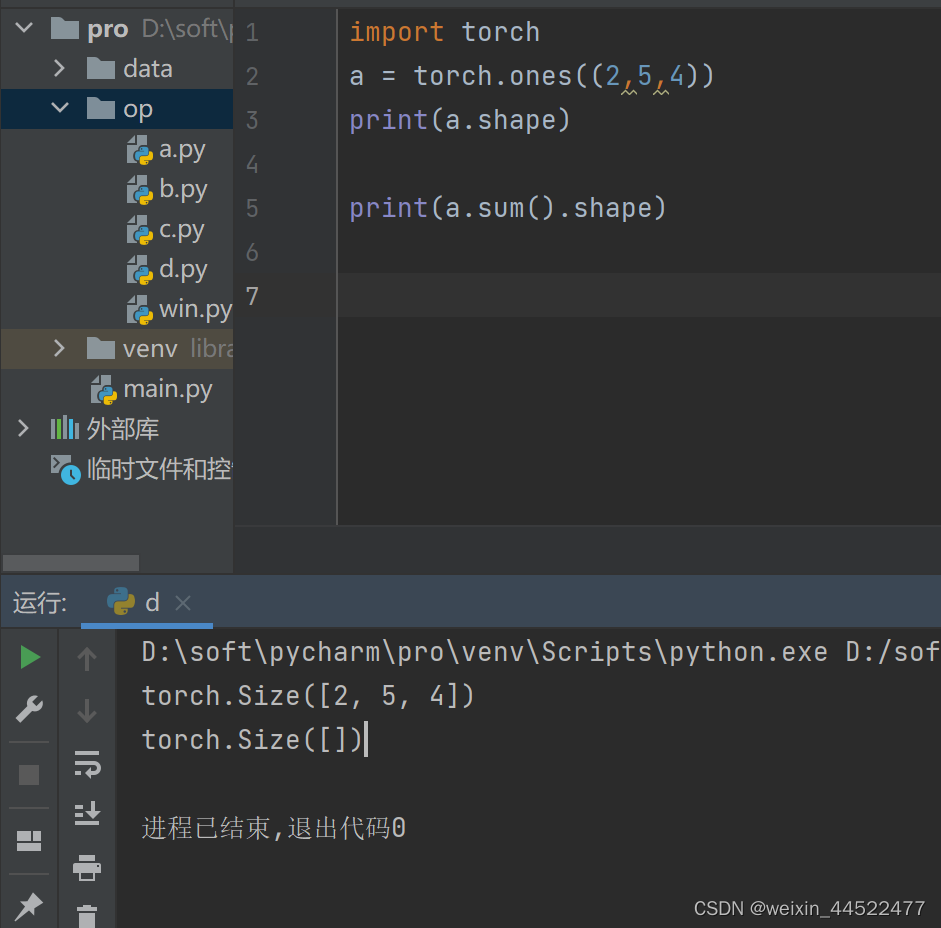Click line number 7 in gutter
The height and width of the screenshot is (928, 941).
252,297
